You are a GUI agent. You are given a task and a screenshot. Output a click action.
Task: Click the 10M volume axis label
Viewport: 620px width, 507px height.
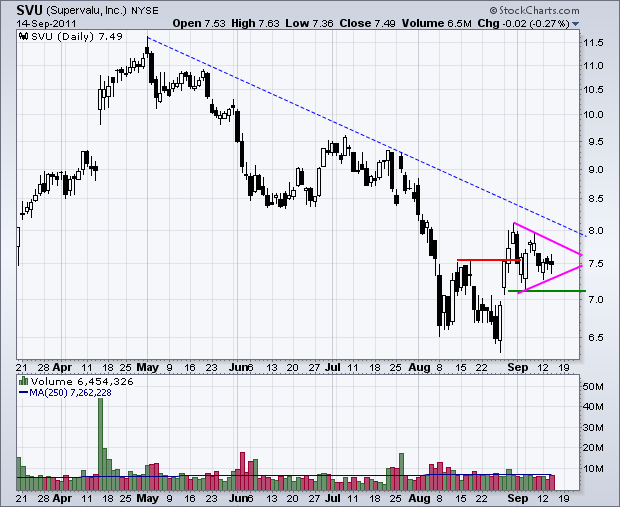pyautogui.click(x=593, y=468)
